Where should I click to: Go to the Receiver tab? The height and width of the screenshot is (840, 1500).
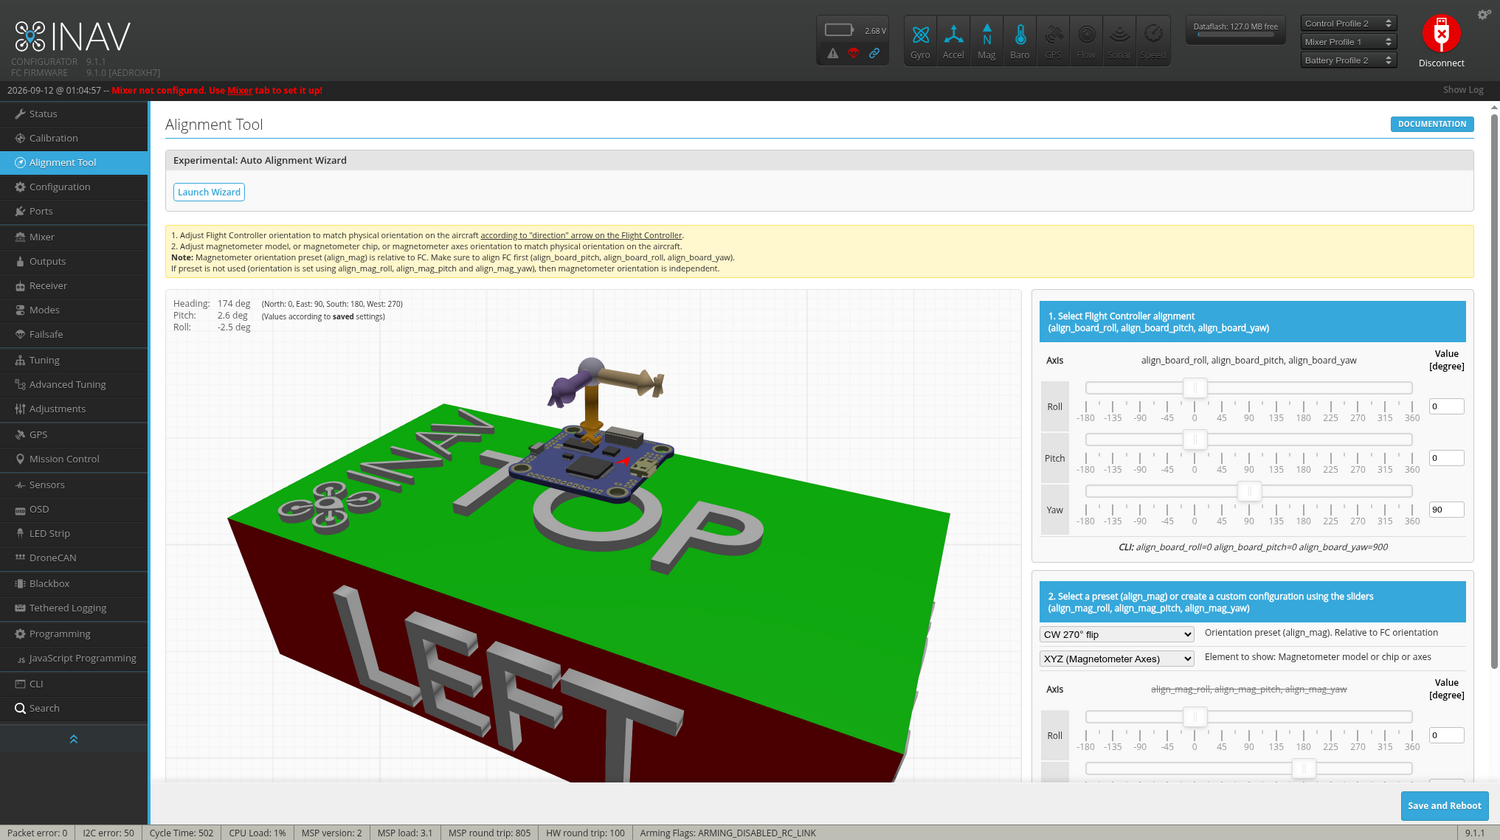pos(74,286)
